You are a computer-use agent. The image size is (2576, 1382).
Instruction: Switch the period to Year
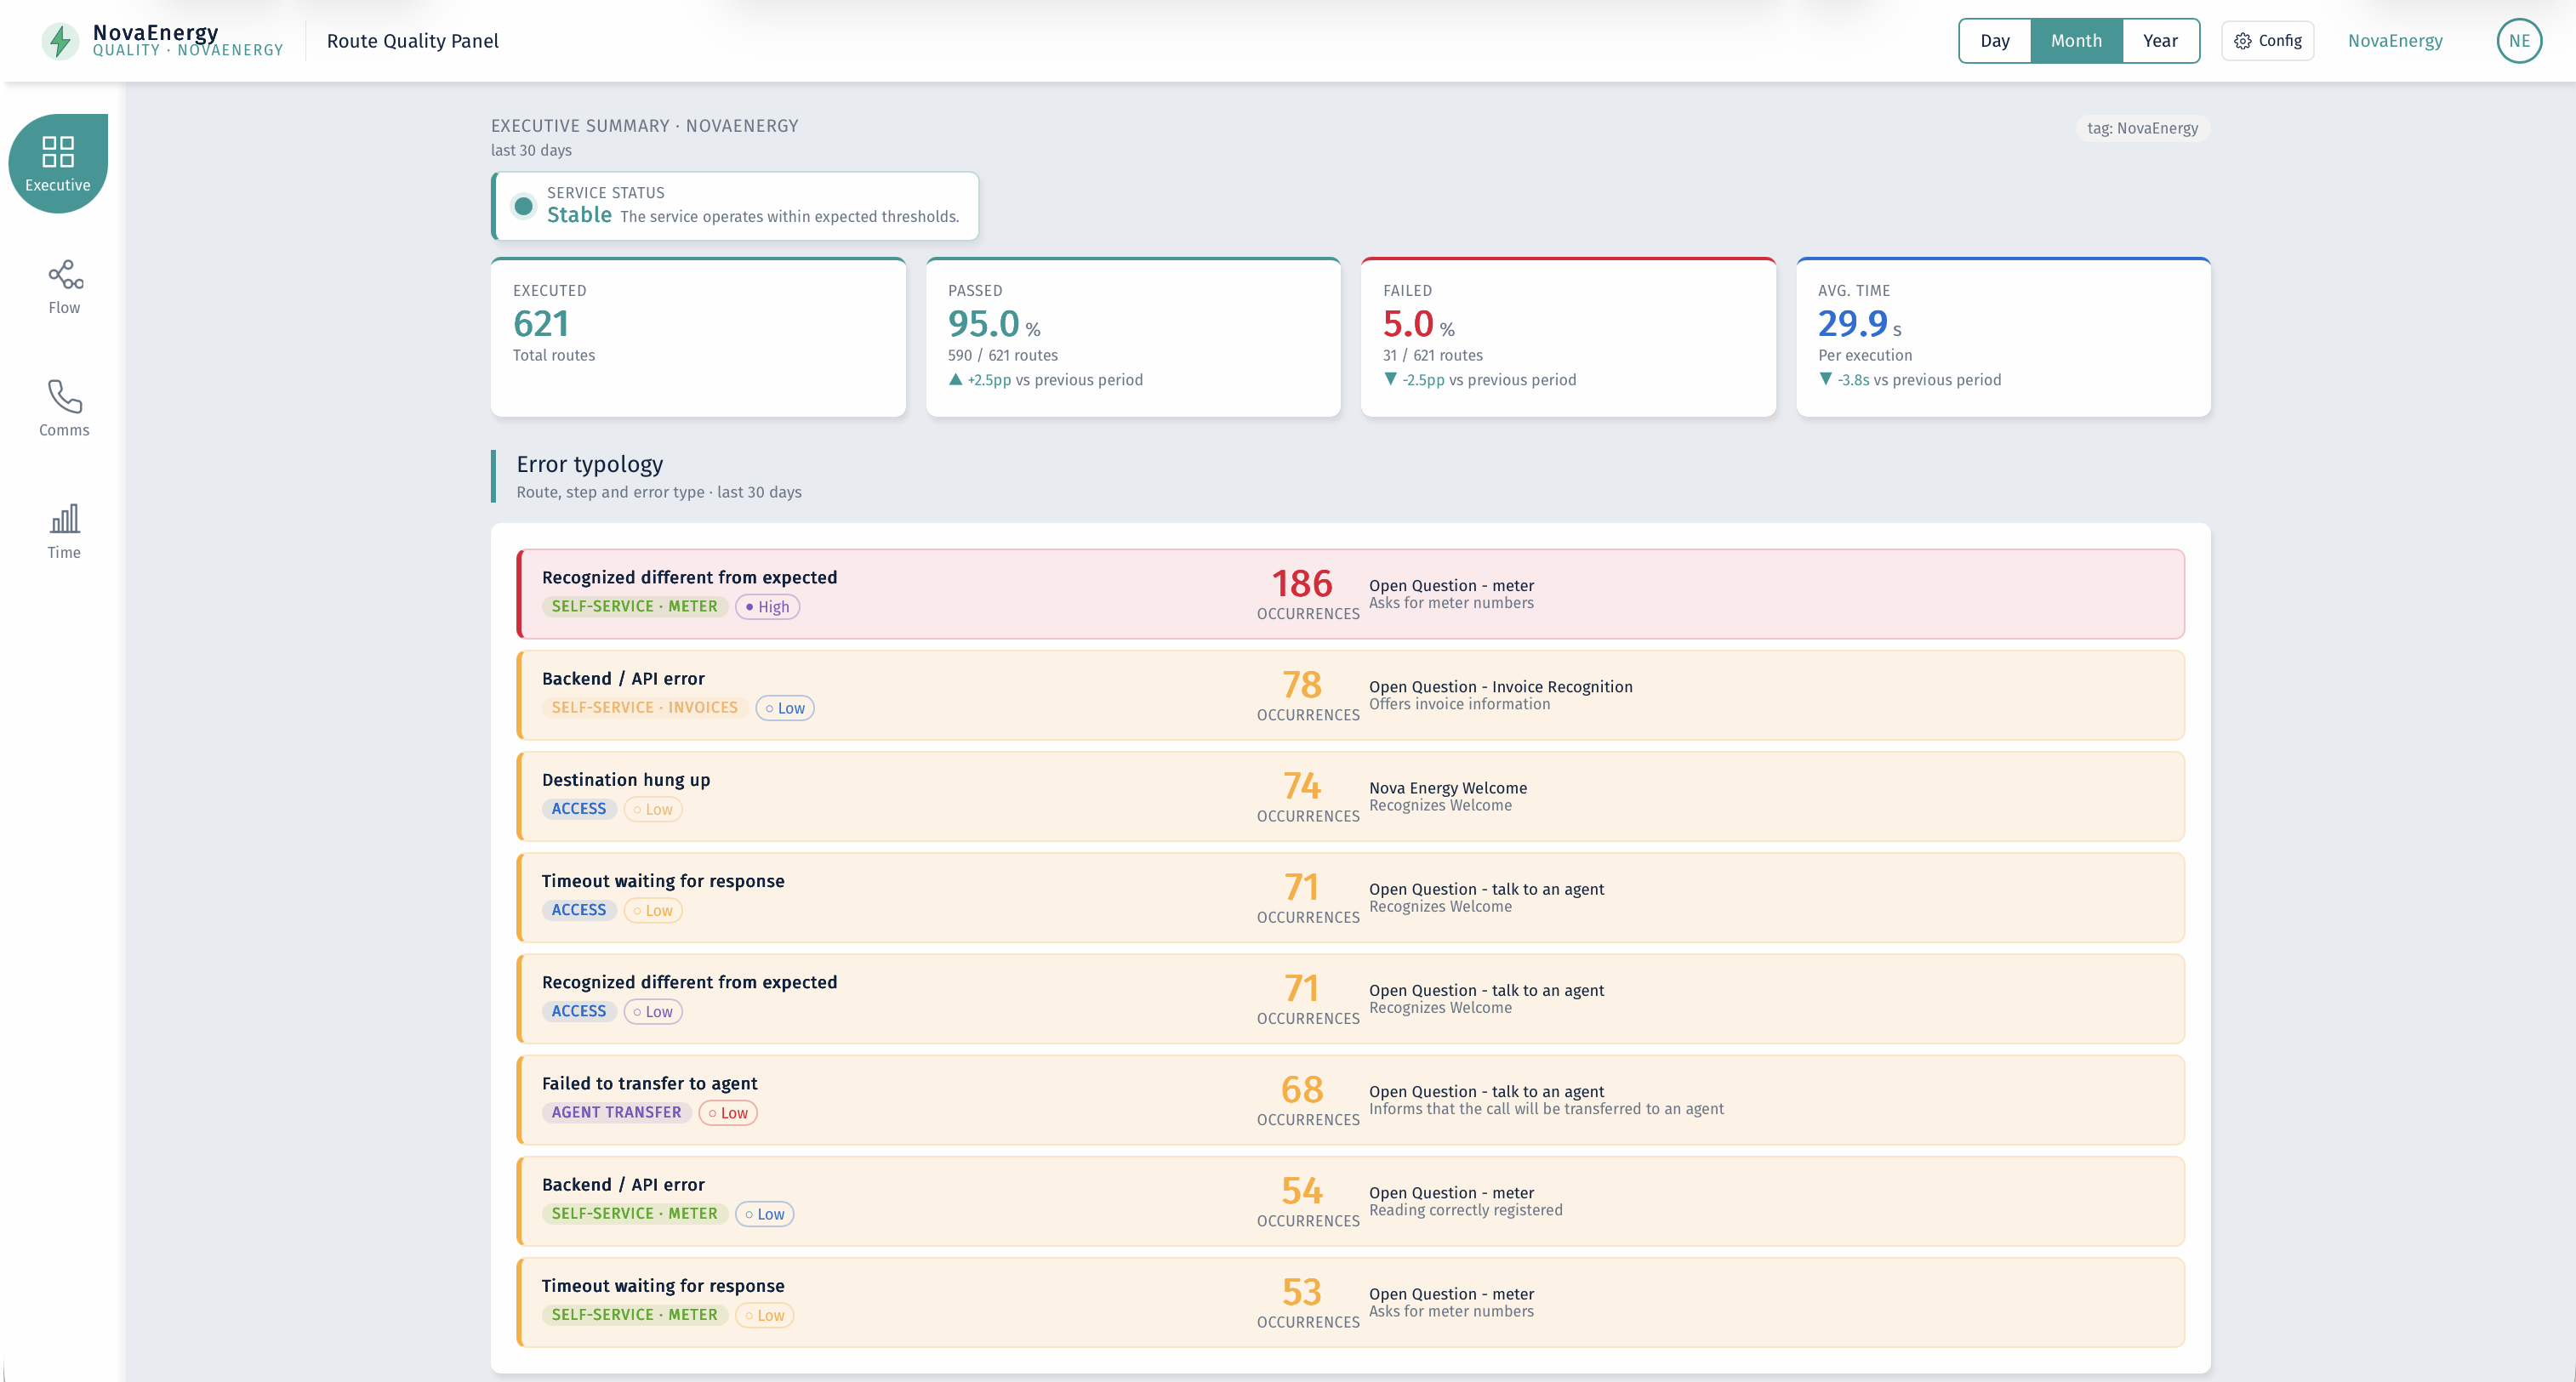(2160, 41)
